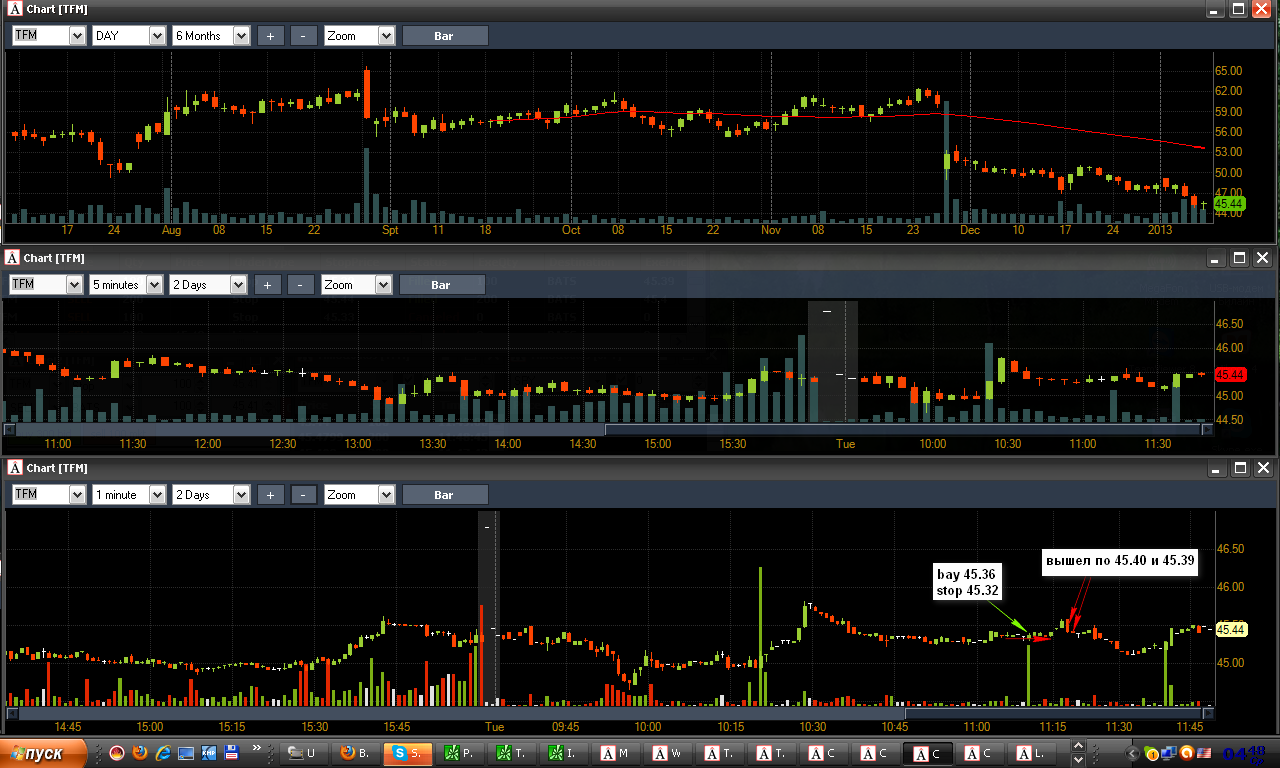Click the left scroll arrow of the 1 minute chart
Screen dimensions: 1280x768
tap(12, 713)
